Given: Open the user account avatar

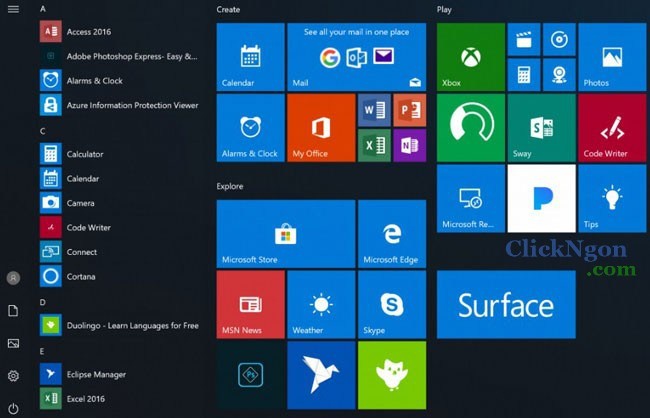Looking at the screenshot, I should tap(13, 278).
